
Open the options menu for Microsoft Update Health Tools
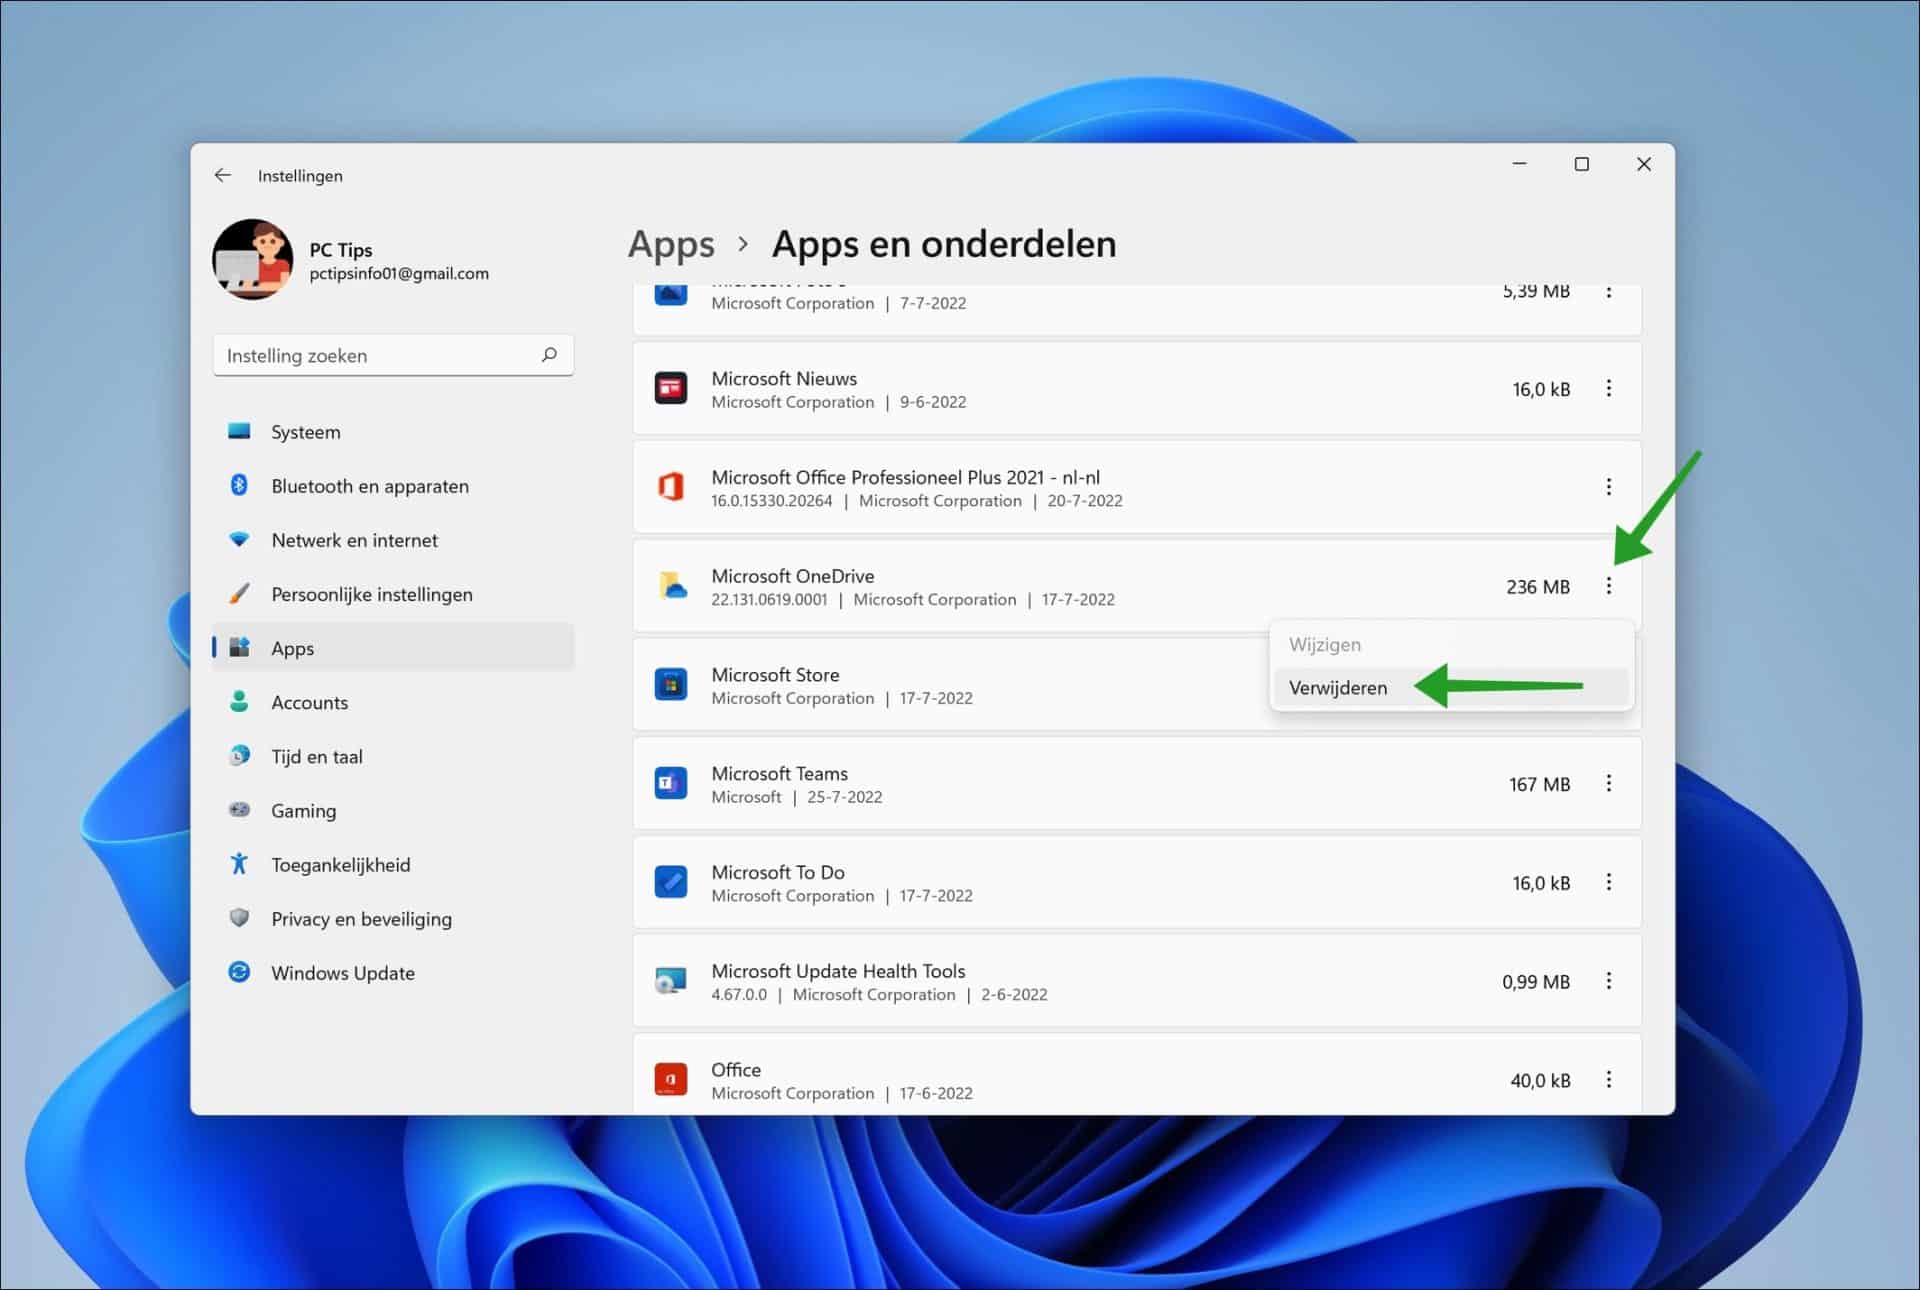point(1609,981)
